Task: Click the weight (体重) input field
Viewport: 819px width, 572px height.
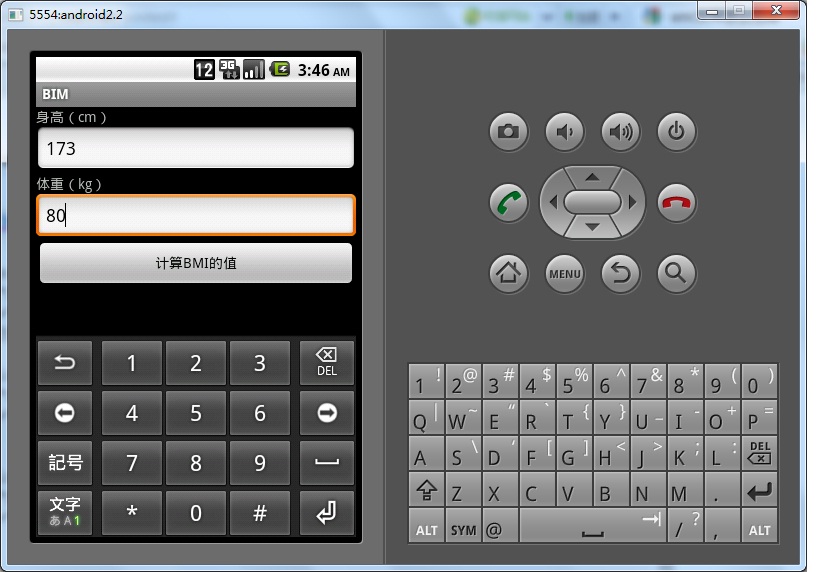Action: [x=196, y=215]
